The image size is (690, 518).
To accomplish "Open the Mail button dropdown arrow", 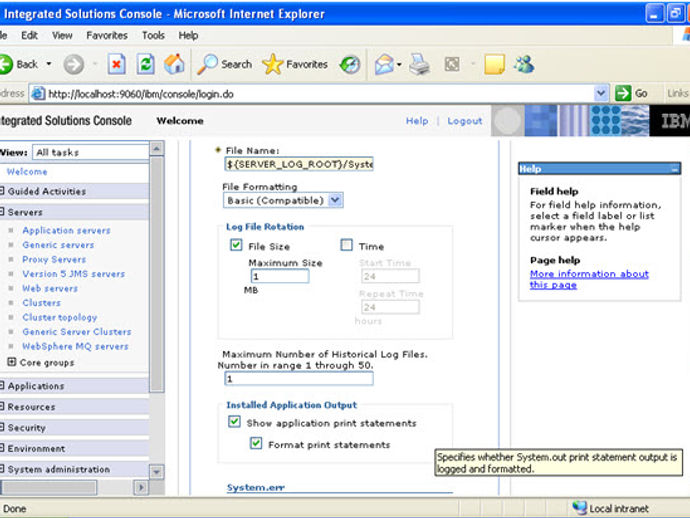I will point(399,65).
